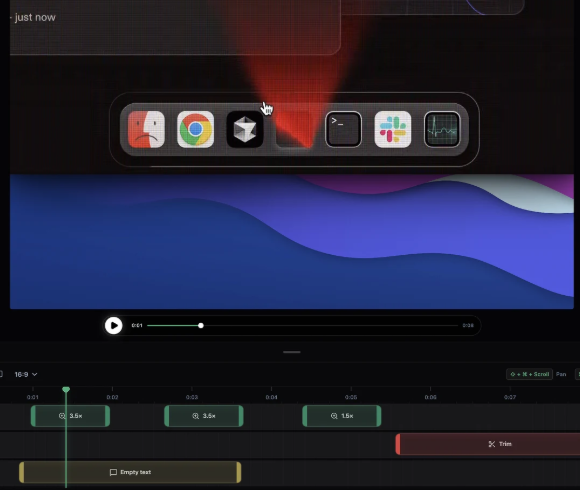Click the green playhead marker

coord(66,389)
